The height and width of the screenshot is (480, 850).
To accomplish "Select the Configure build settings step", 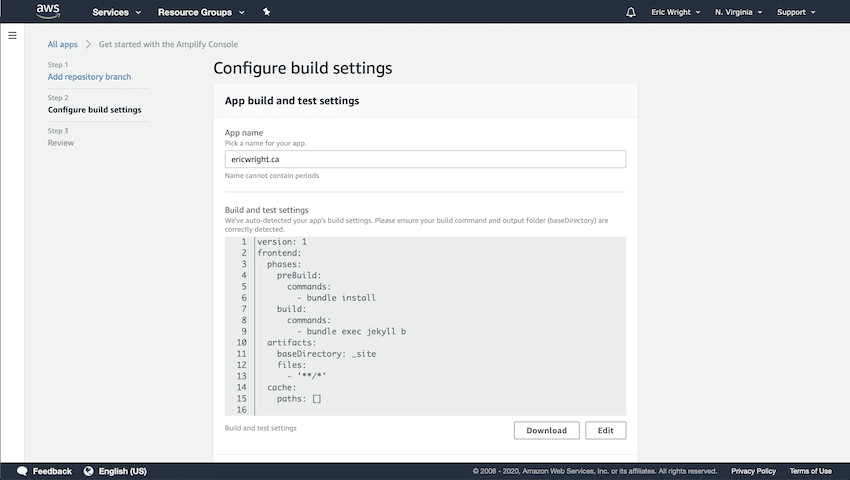I will [x=94, y=110].
